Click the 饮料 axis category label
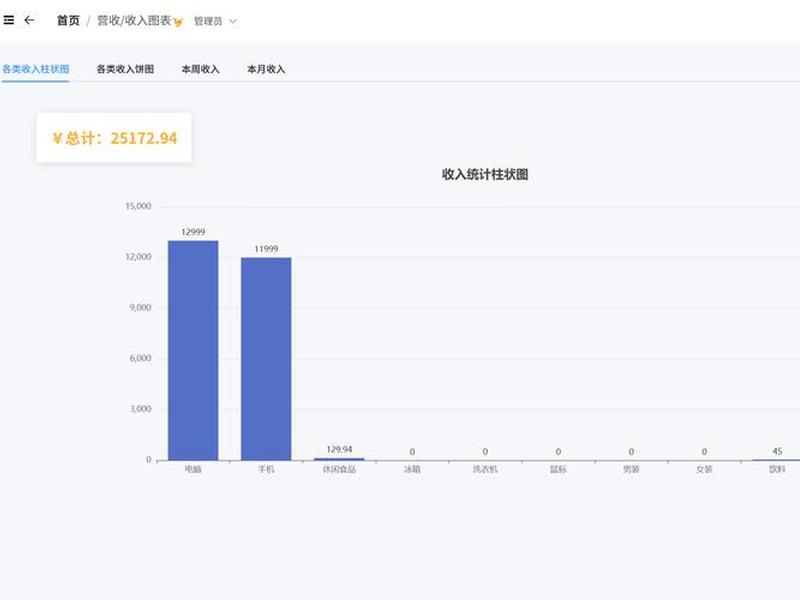Viewport: 800px width, 600px height. 777,469
